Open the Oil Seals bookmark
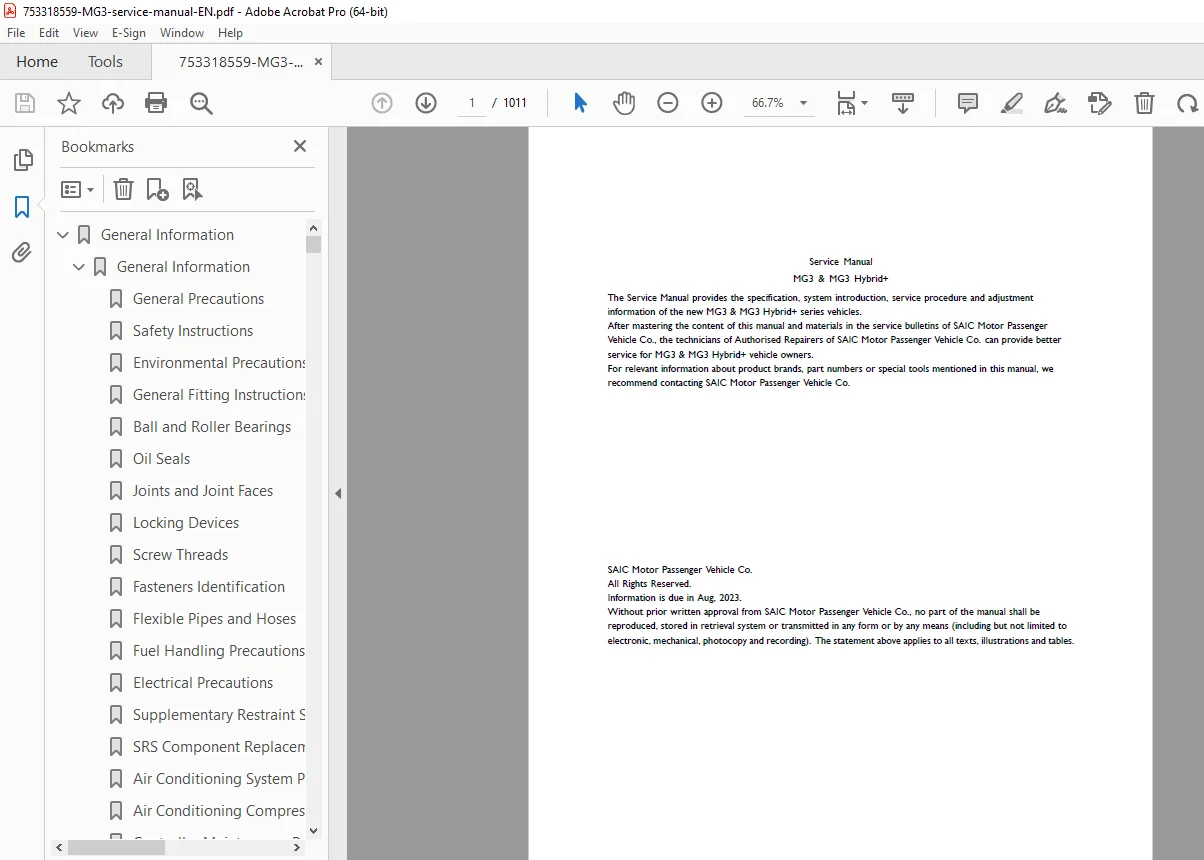1204x860 pixels. (x=161, y=459)
